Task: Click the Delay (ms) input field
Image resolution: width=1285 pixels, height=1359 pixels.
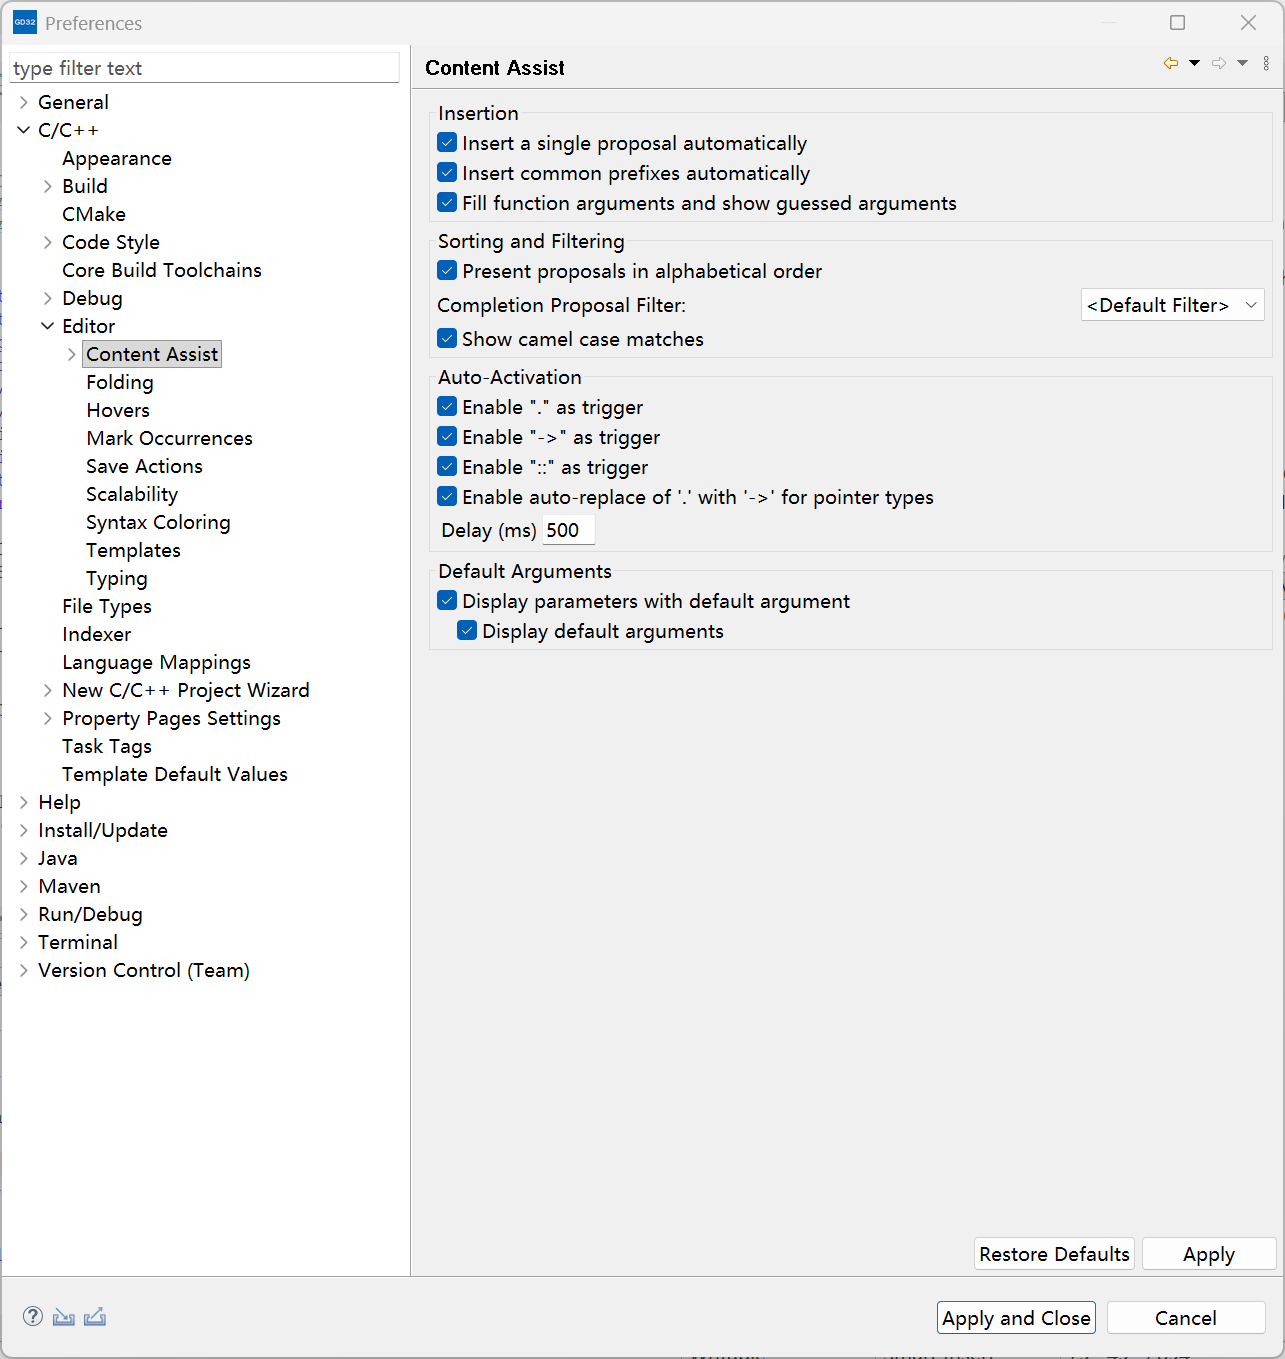Action: pyautogui.click(x=568, y=530)
